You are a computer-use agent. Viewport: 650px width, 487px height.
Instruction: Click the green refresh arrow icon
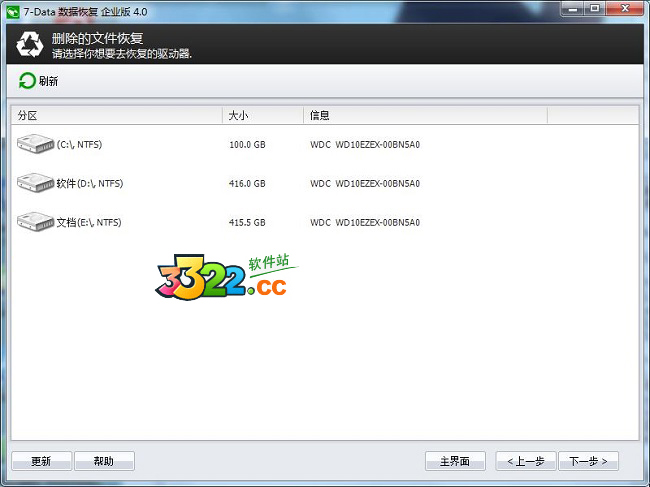tap(27, 81)
